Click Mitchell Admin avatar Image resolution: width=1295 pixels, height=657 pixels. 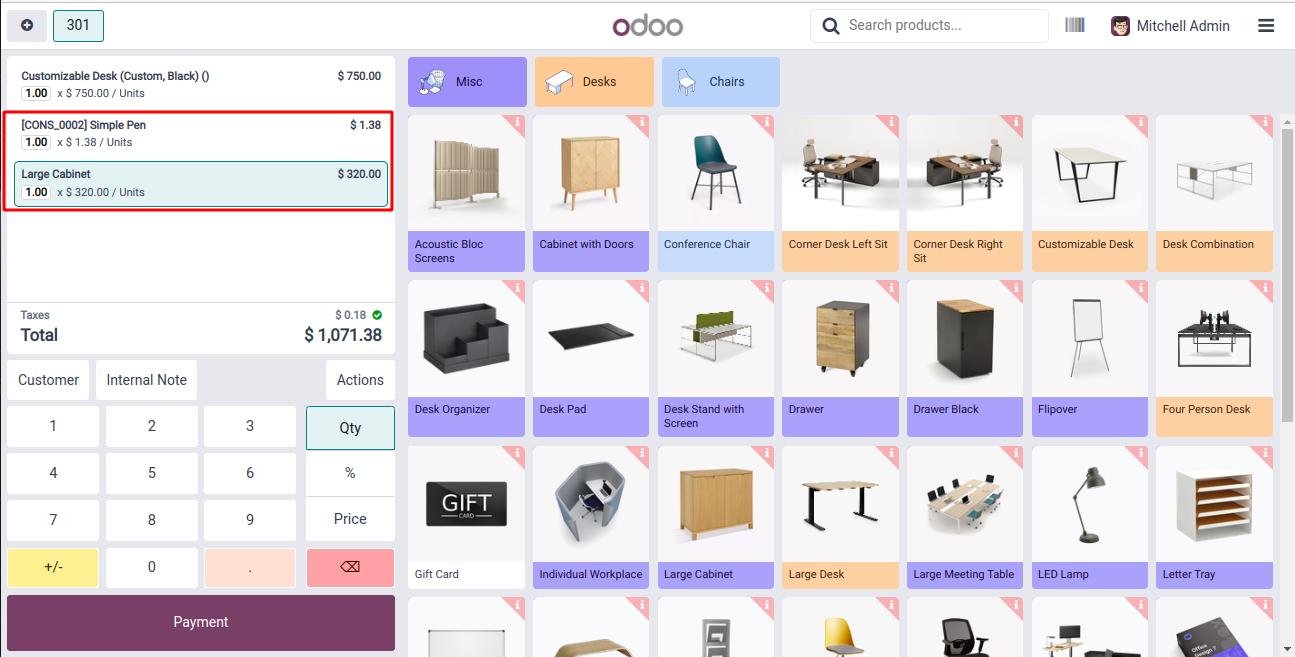click(1121, 26)
